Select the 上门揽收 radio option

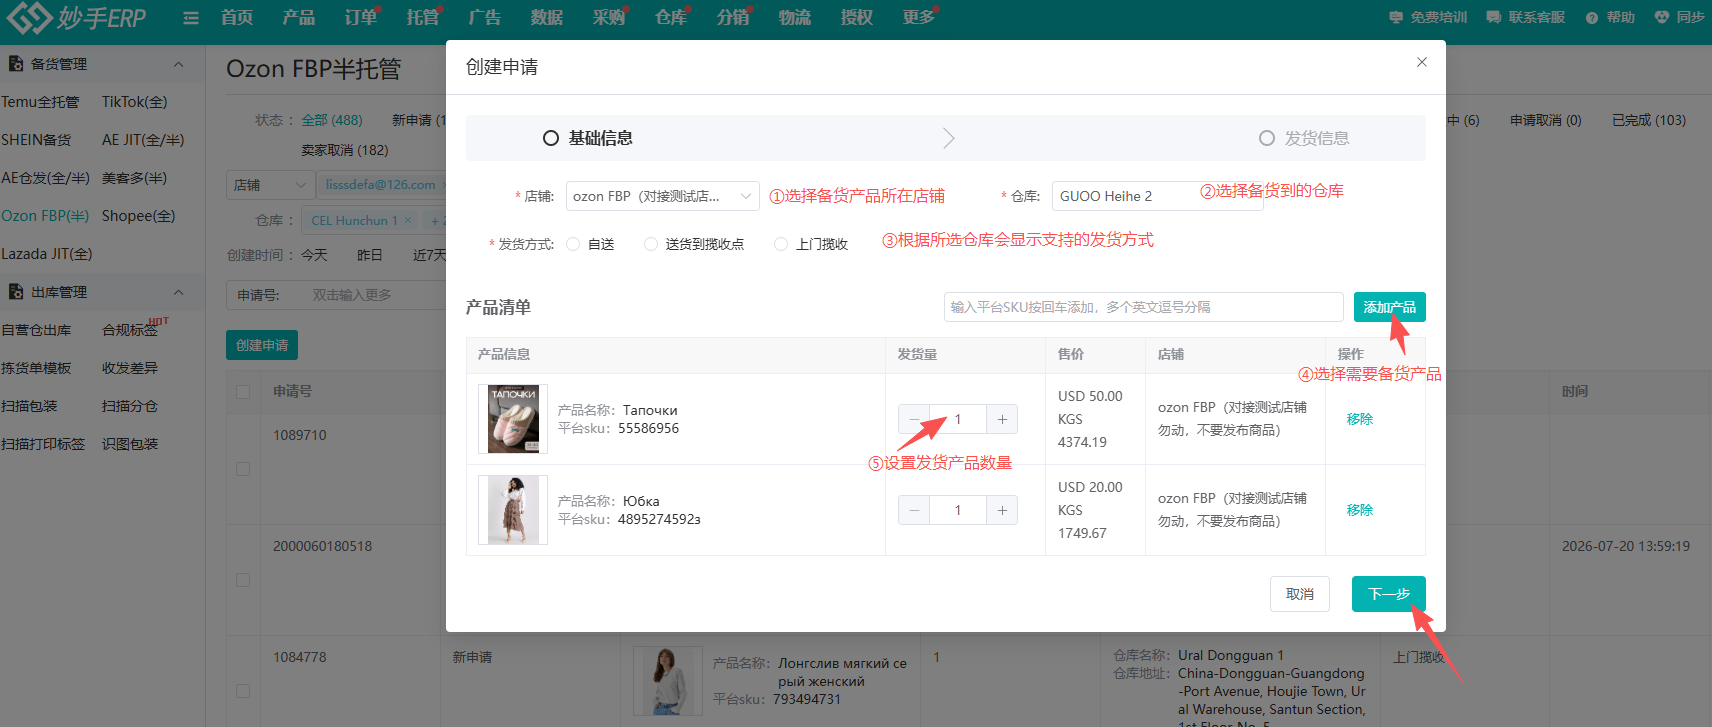[781, 244]
